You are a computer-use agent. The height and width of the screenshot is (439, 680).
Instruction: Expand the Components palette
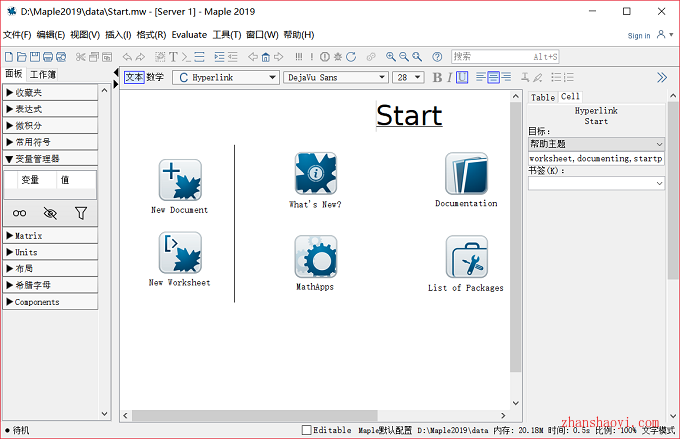point(50,302)
